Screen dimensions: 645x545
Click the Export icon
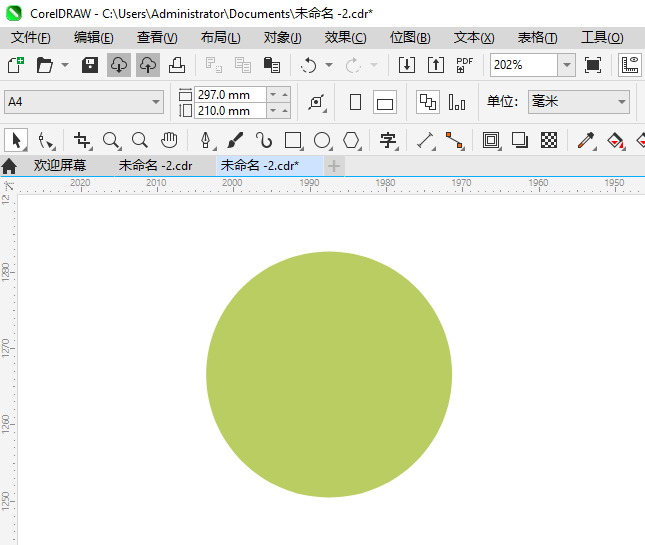pyautogui.click(x=436, y=65)
